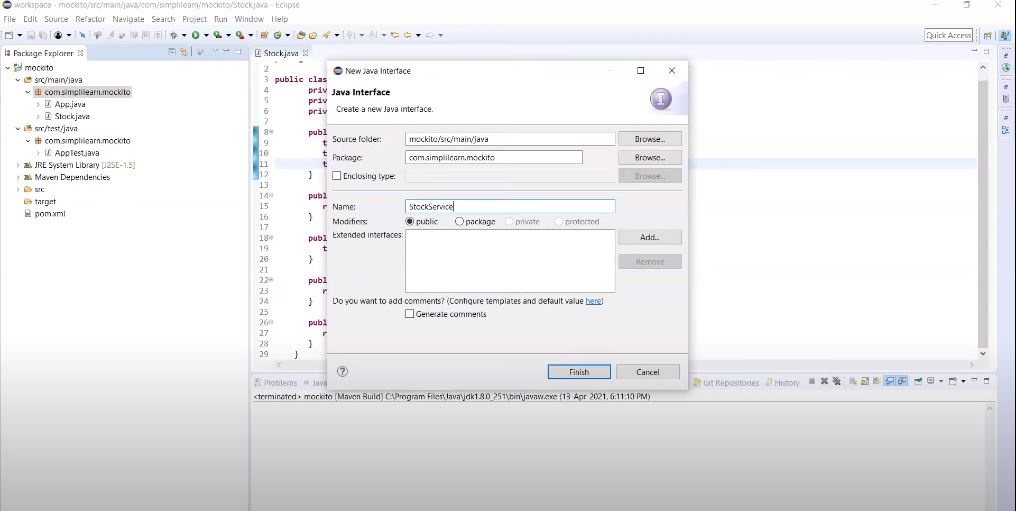1016x511 pixels.
Task: Click the Package text field
Action: (494, 157)
